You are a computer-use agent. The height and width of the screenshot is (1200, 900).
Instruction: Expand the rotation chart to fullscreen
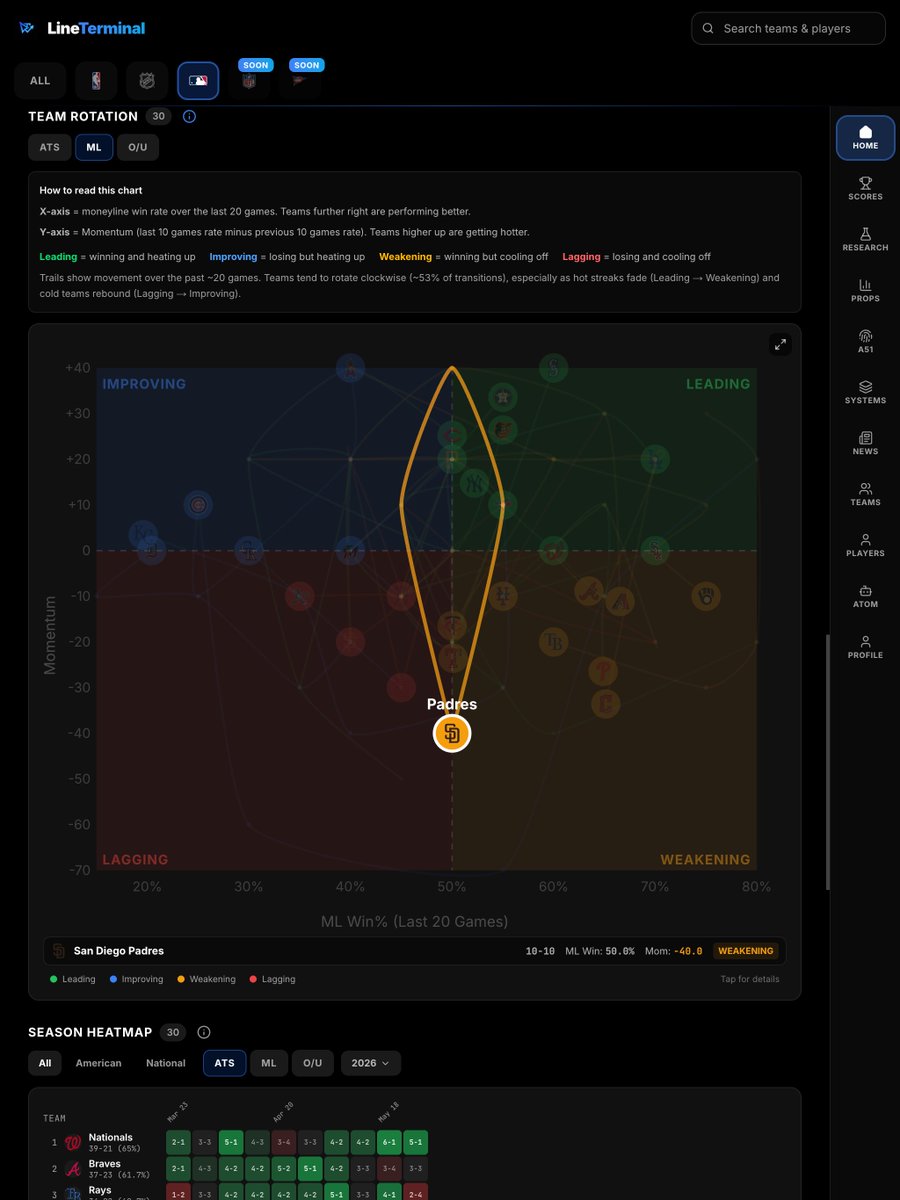780,344
